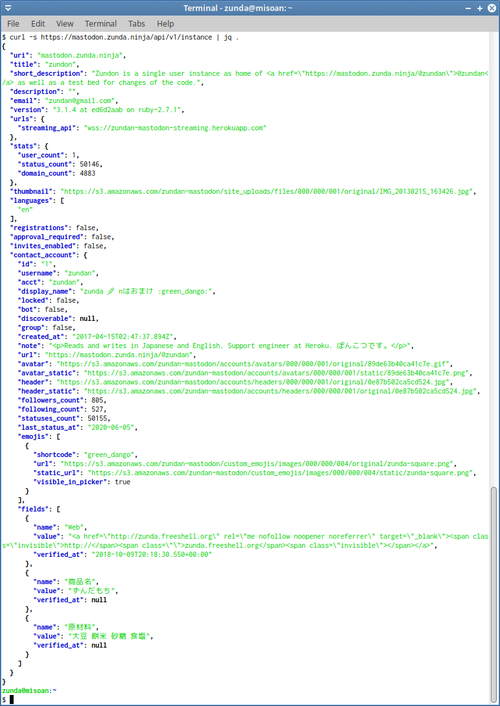Image resolution: width=500 pixels, height=706 pixels.
Task: Click the "verified_at" 2018-10-09 timestamp
Action: point(152,554)
